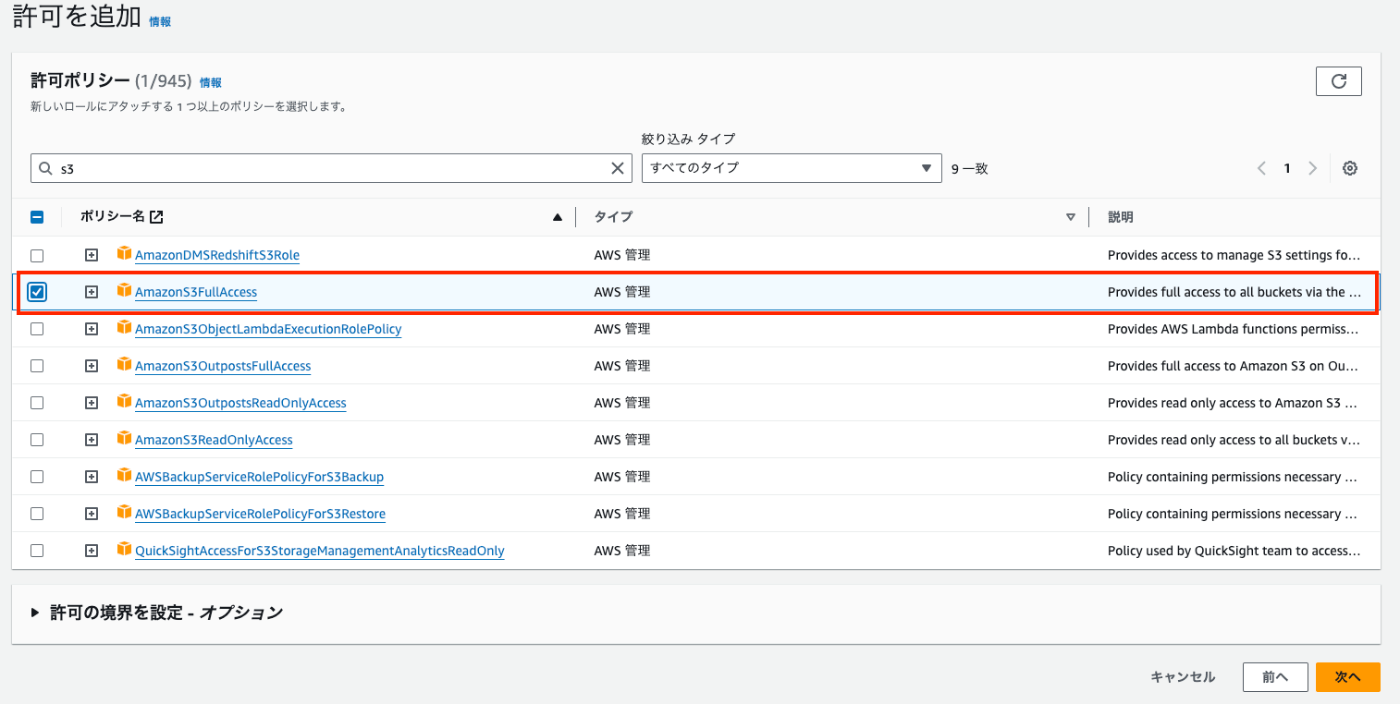Click the orange policy icon for AmazonS3ReadOnlyAccess
The width and height of the screenshot is (1400, 704).
(x=124, y=438)
